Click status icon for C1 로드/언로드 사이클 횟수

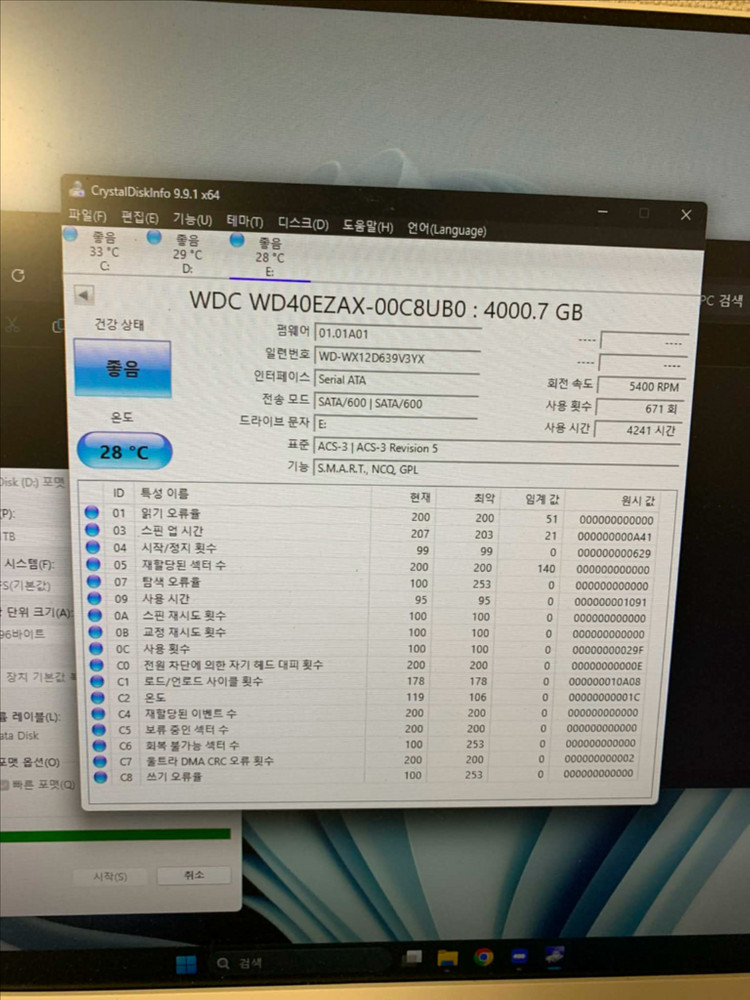(97, 680)
